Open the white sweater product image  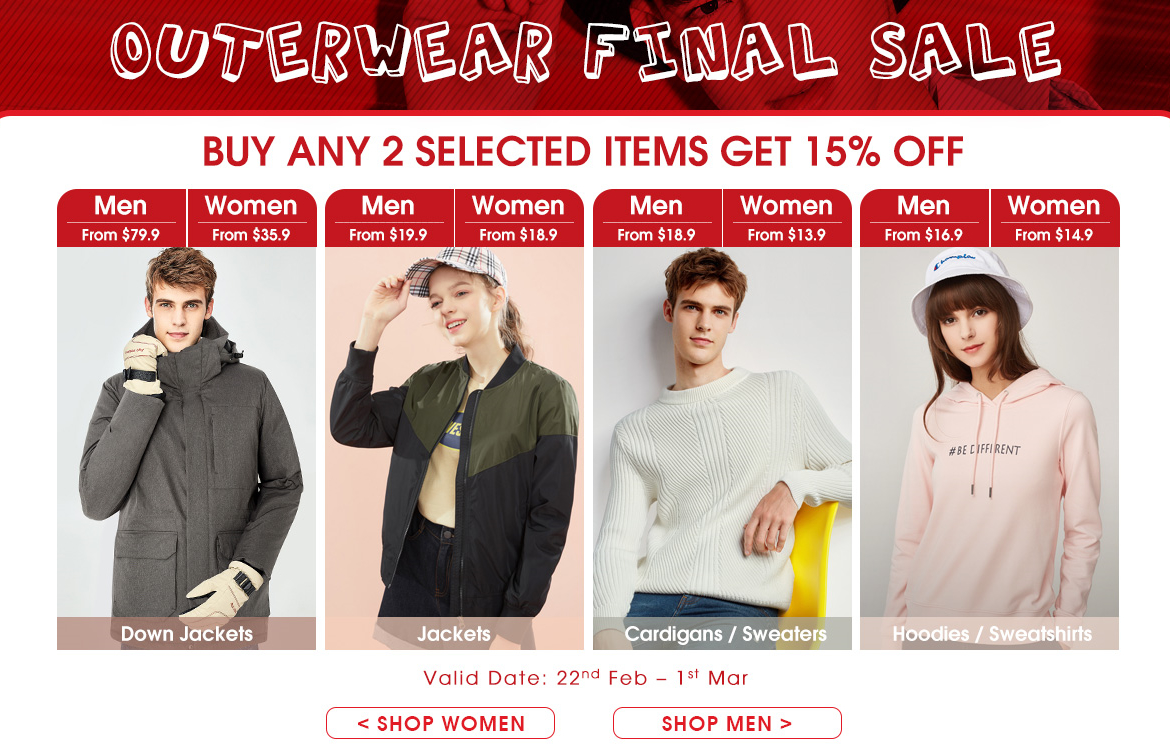[x=722, y=433]
